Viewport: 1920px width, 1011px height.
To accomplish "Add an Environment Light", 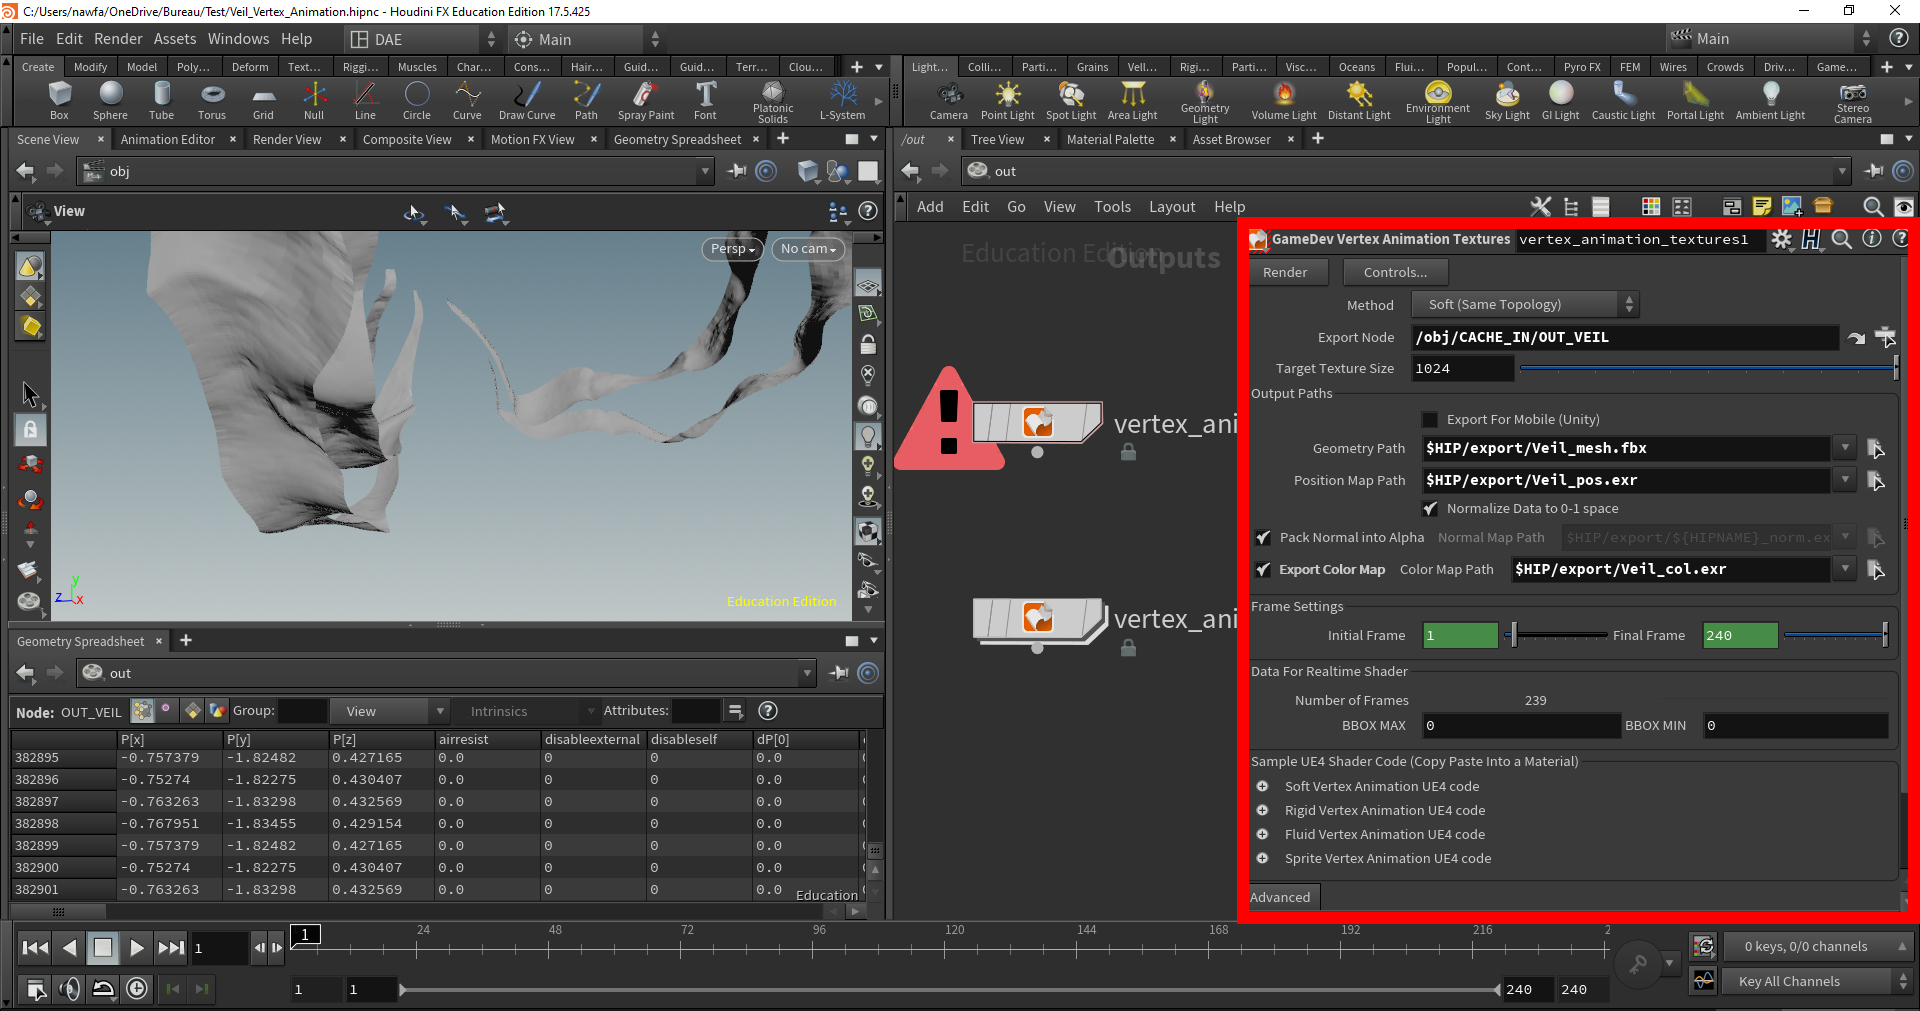I will pyautogui.click(x=1438, y=103).
